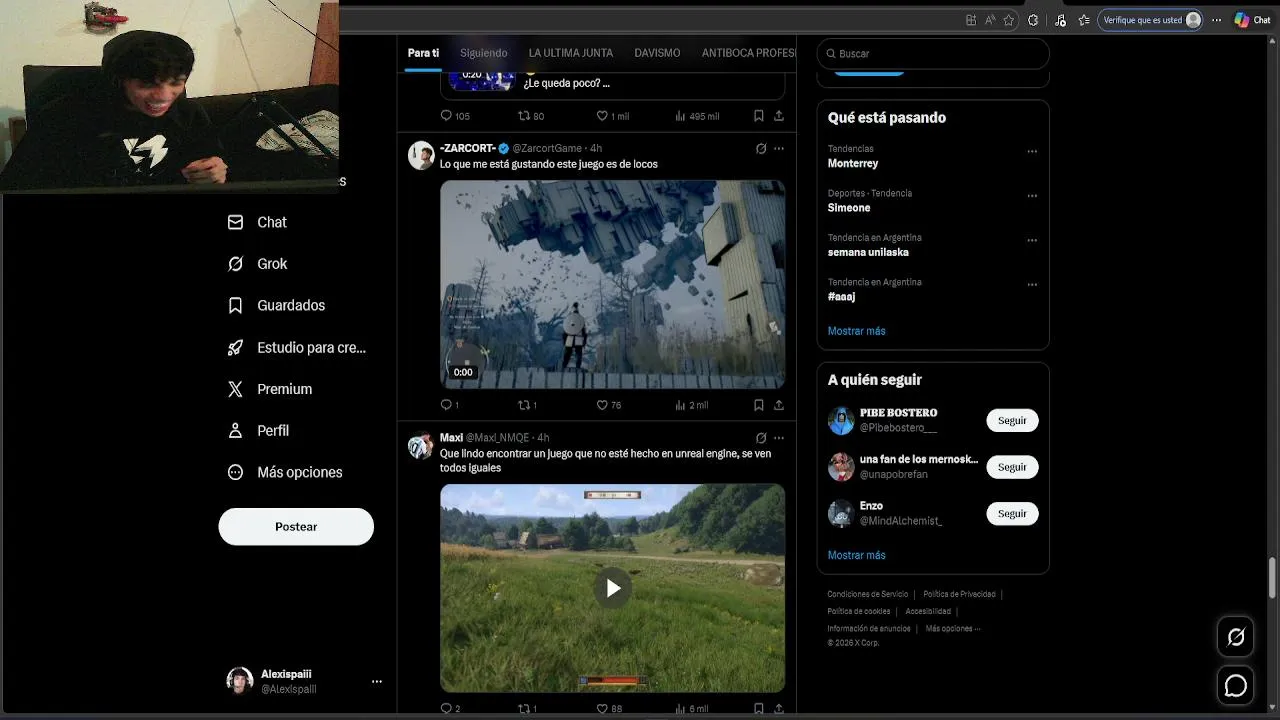Ask Grok about the ZARCORT post

[x=761, y=148]
